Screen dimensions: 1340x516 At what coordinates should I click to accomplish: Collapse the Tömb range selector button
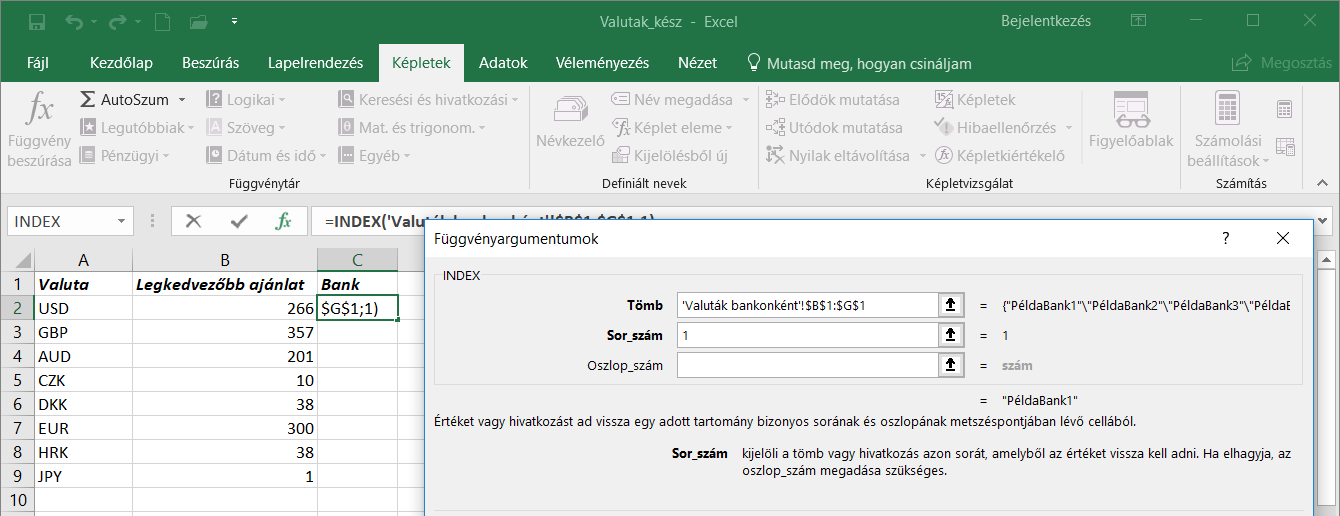point(950,305)
